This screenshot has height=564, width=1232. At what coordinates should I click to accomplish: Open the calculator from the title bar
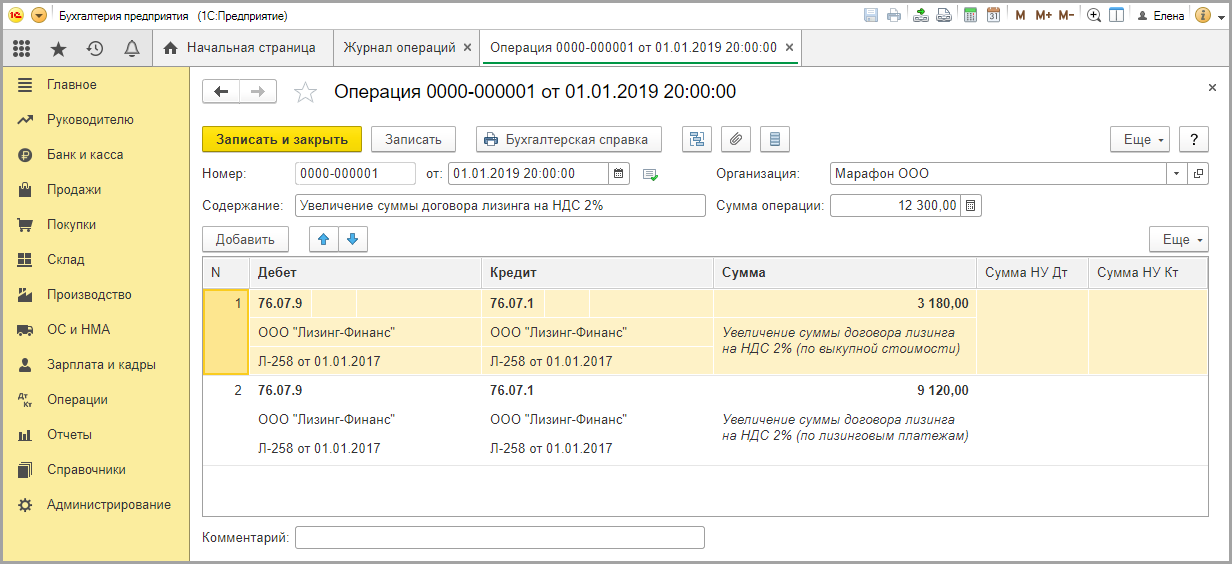click(x=970, y=15)
